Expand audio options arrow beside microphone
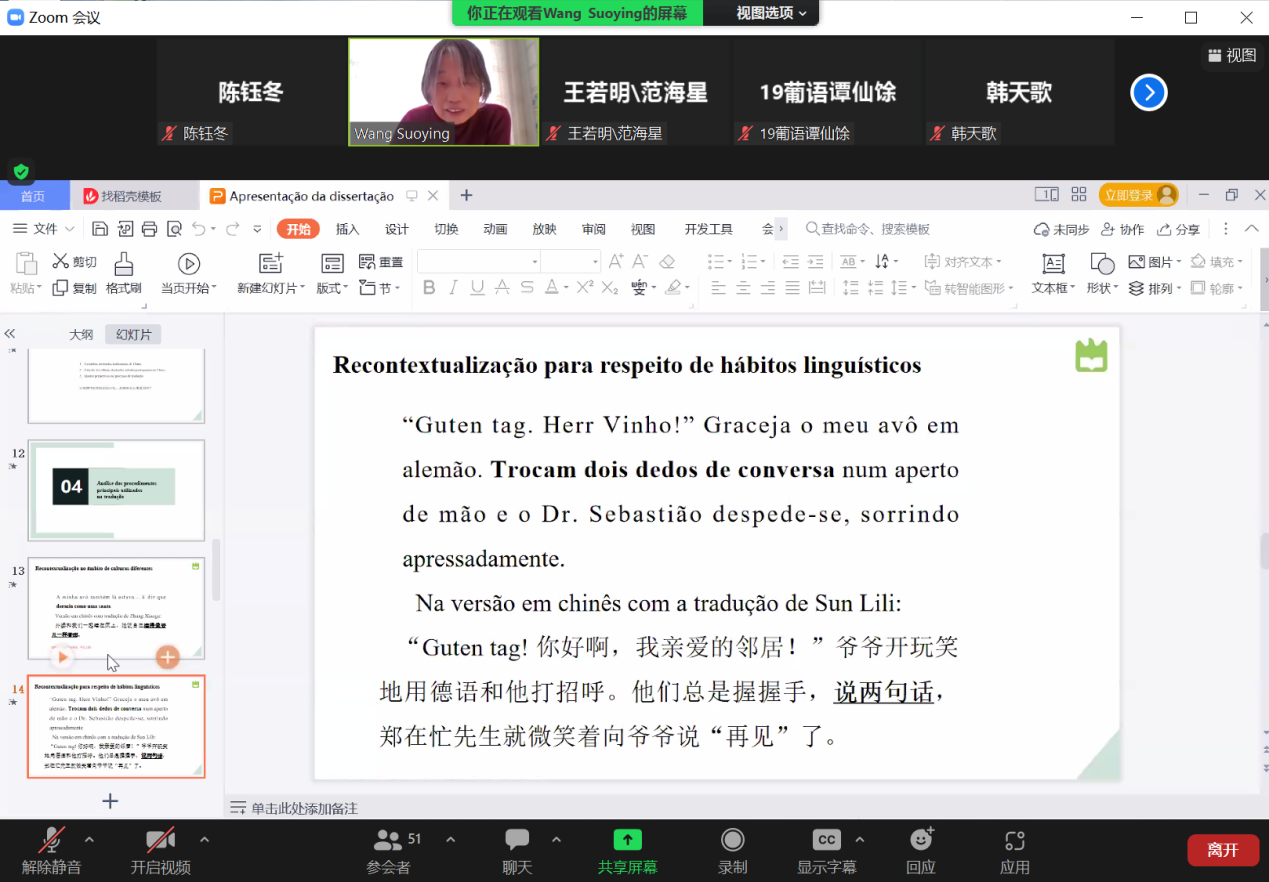The image size is (1269, 882). pos(89,839)
